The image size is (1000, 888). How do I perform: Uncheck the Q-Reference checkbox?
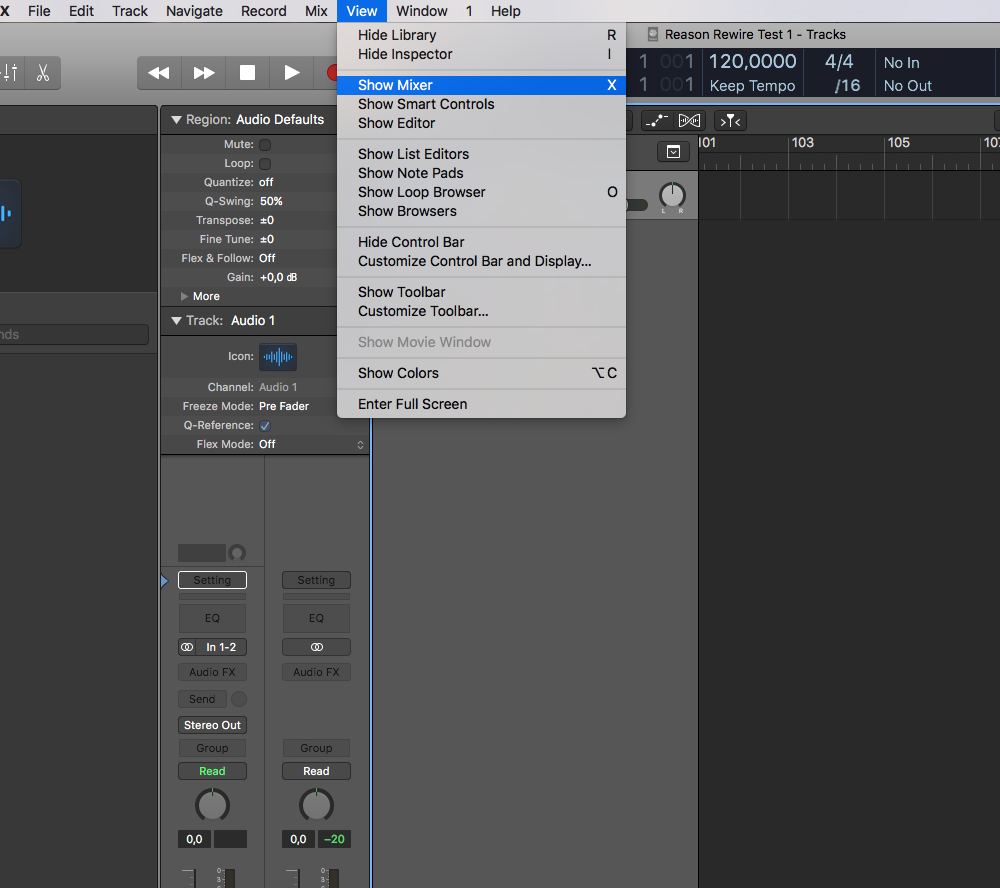coord(265,426)
